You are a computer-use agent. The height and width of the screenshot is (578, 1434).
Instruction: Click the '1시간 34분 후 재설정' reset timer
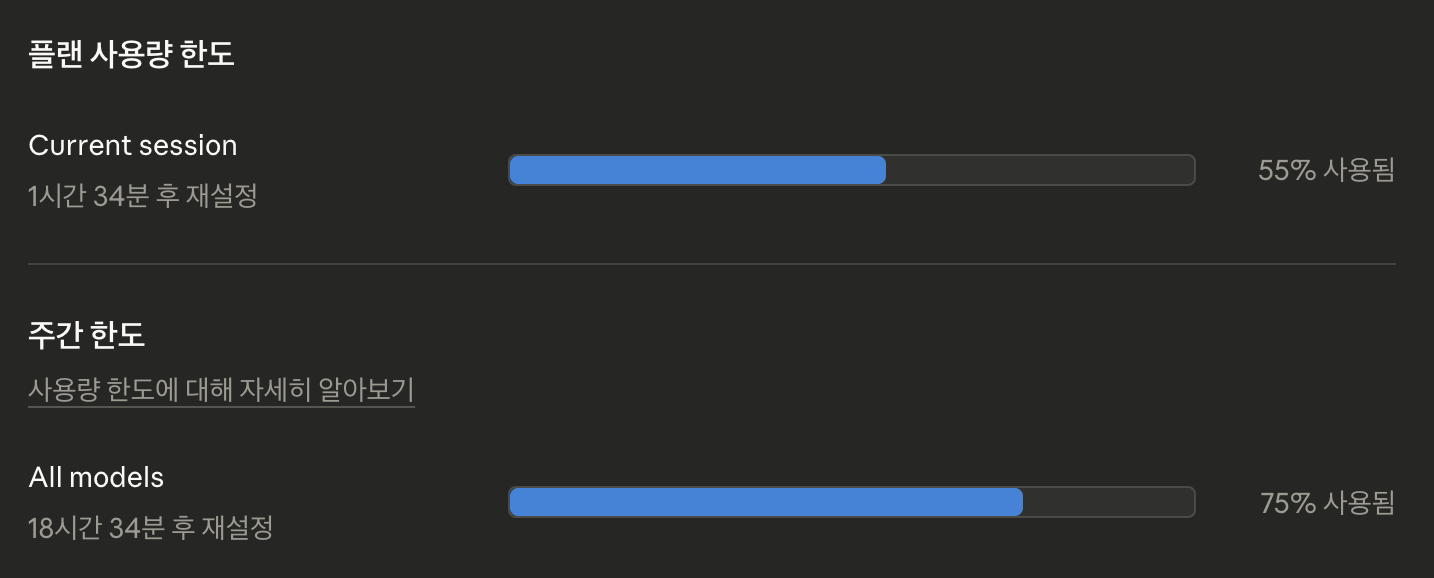[144, 198]
